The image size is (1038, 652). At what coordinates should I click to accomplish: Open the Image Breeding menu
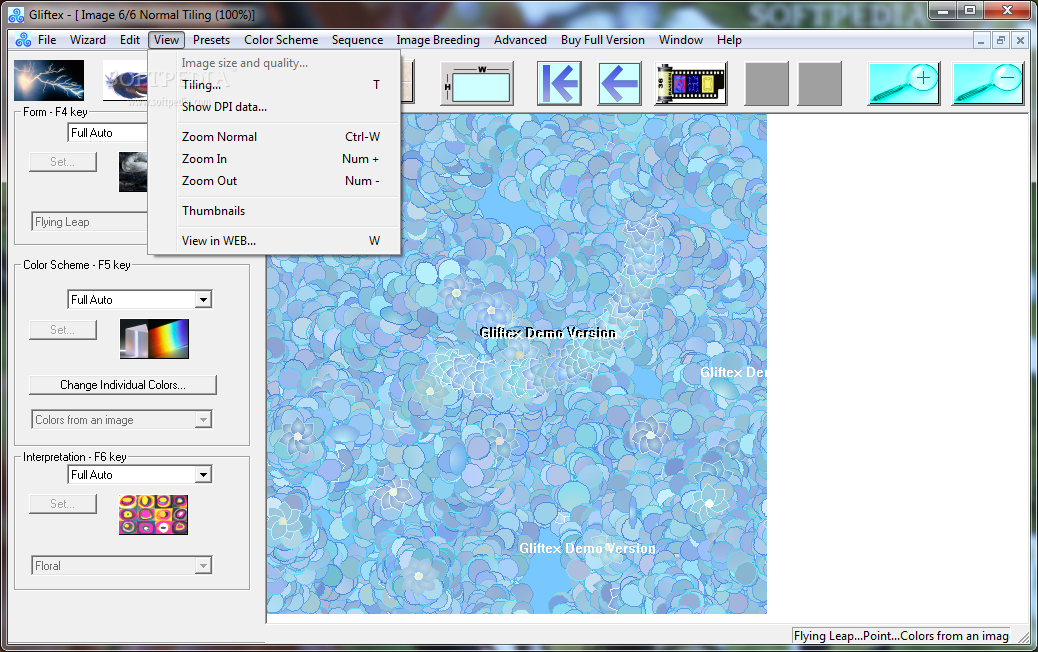click(x=438, y=40)
